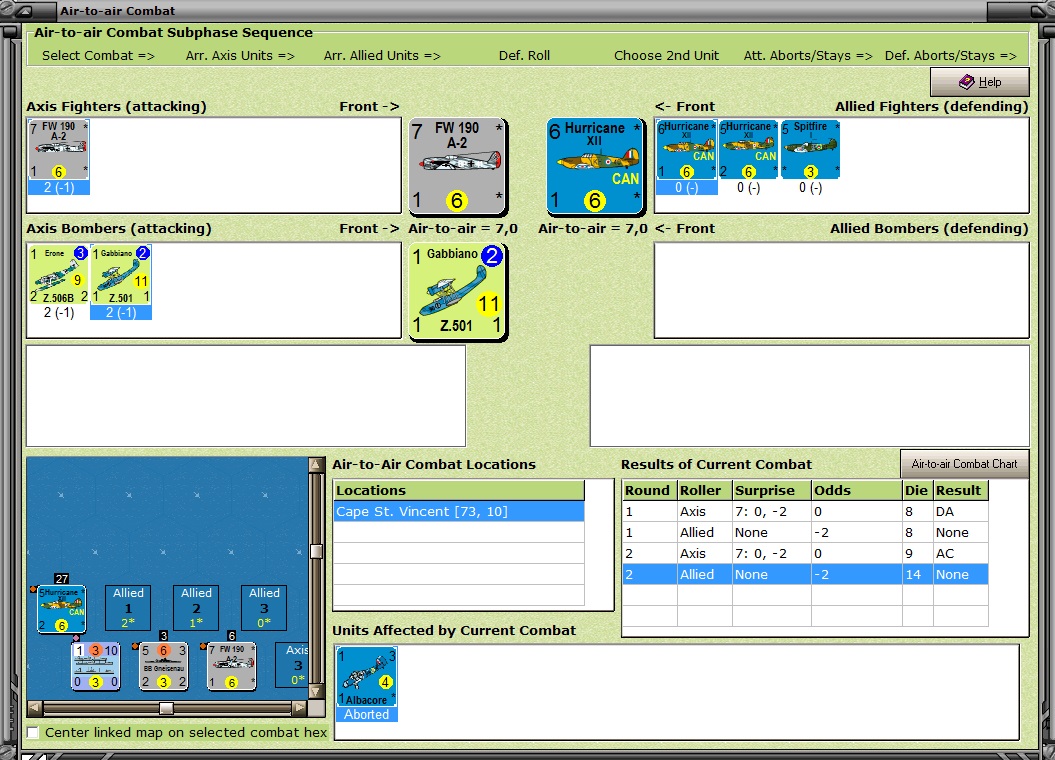The height and width of the screenshot is (760, 1055).
Task: Click the large Hurricane XII front fighter counter
Action: coord(595,167)
